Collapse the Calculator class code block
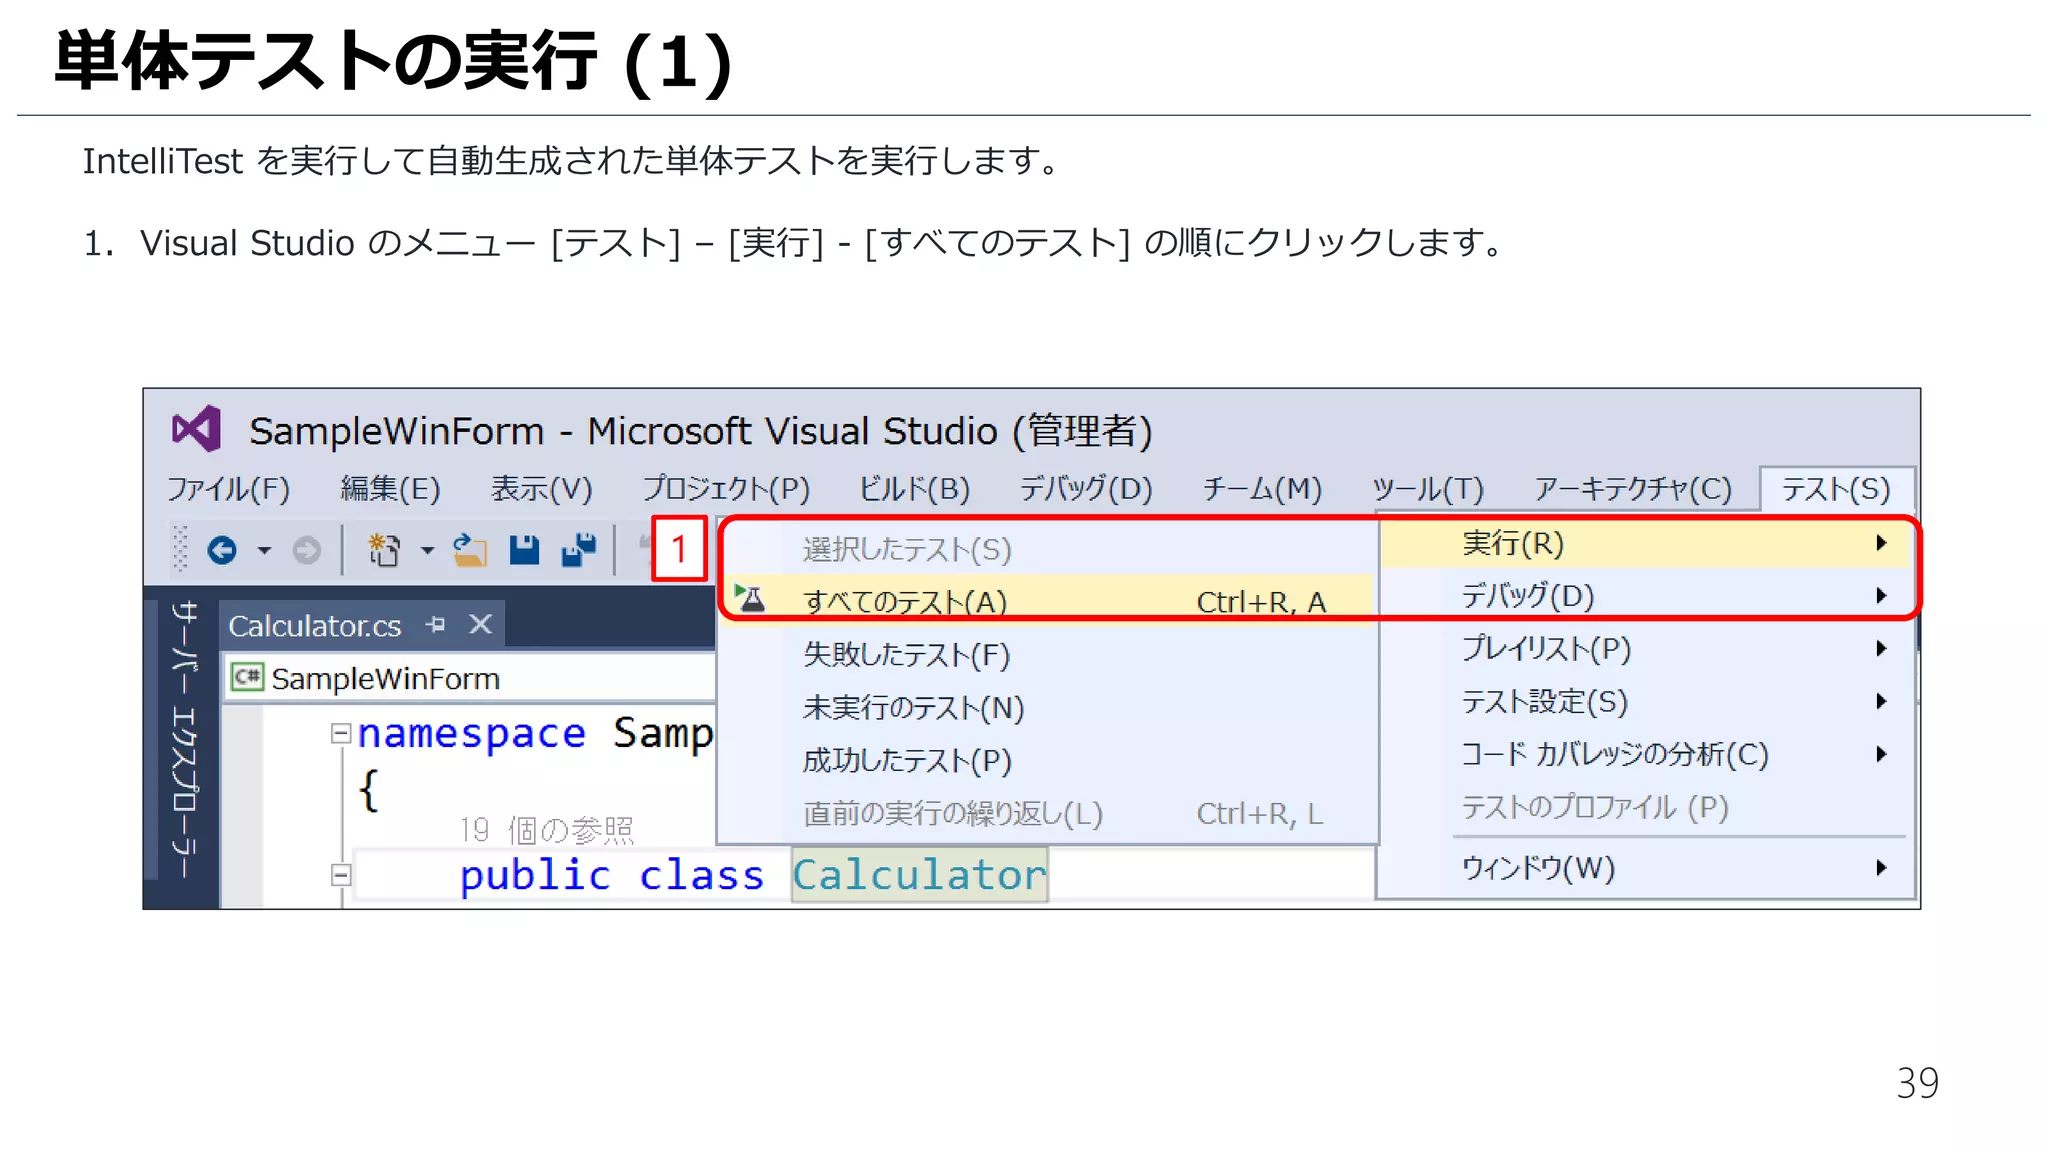This screenshot has width=2048, height=1152. pos(341,875)
